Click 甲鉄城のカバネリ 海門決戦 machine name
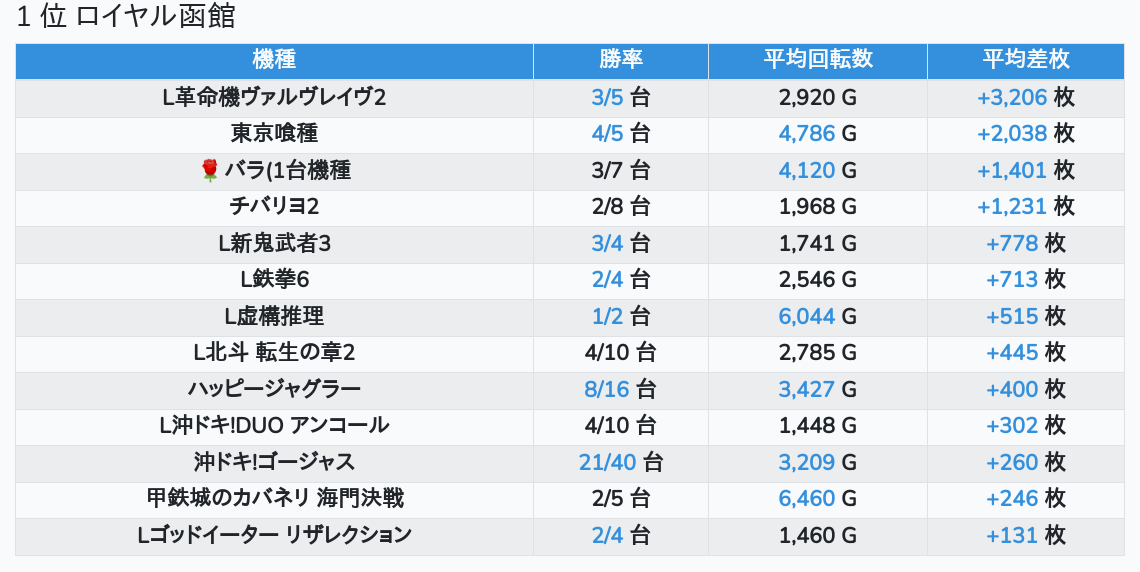 click(274, 498)
